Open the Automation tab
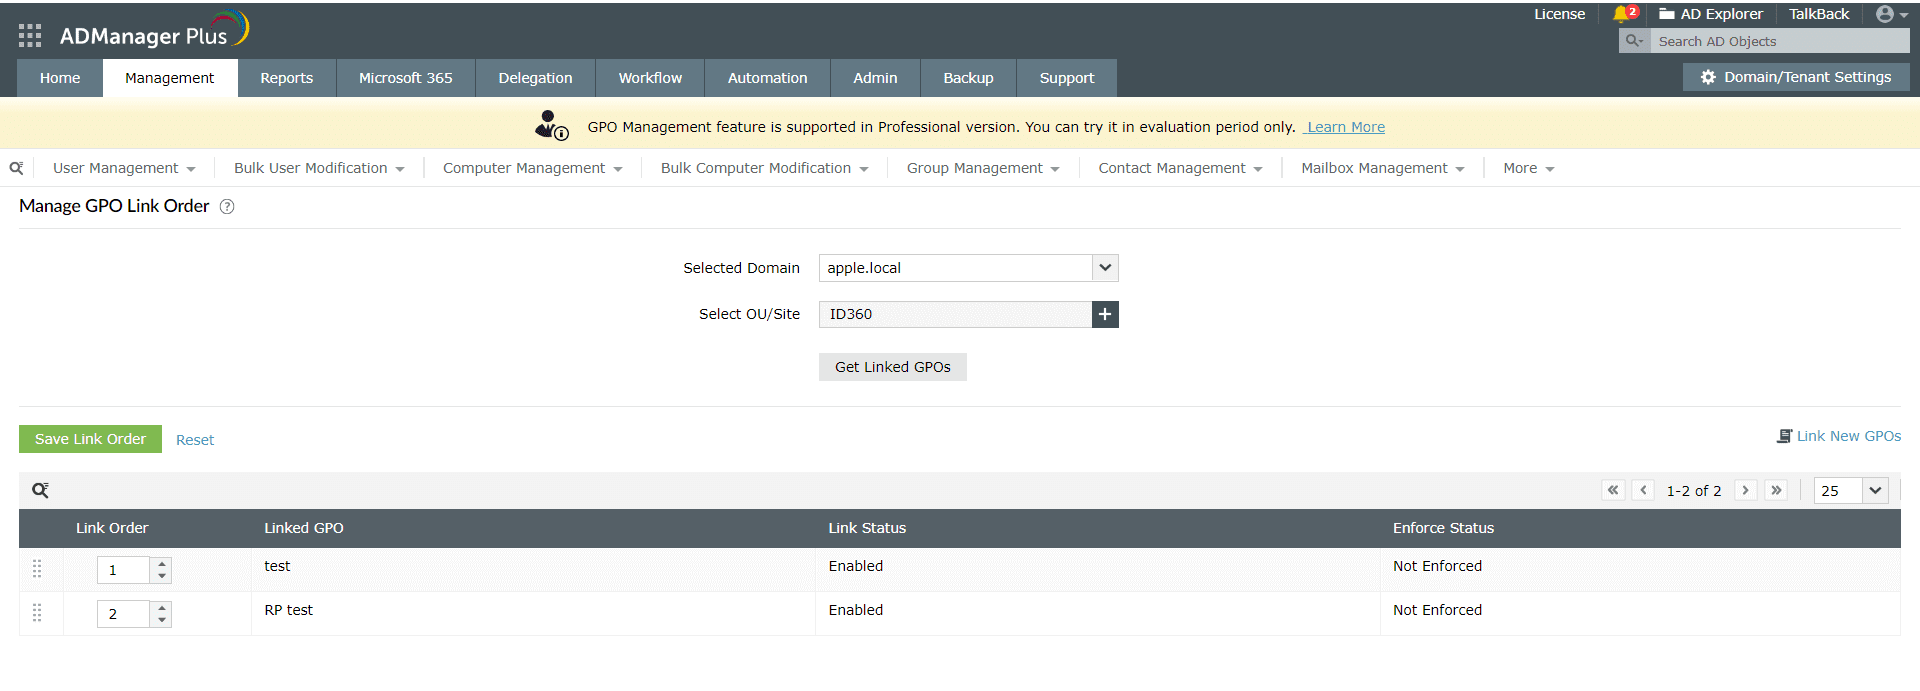The height and width of the screenshot is (691, 1920). point(767,78)
